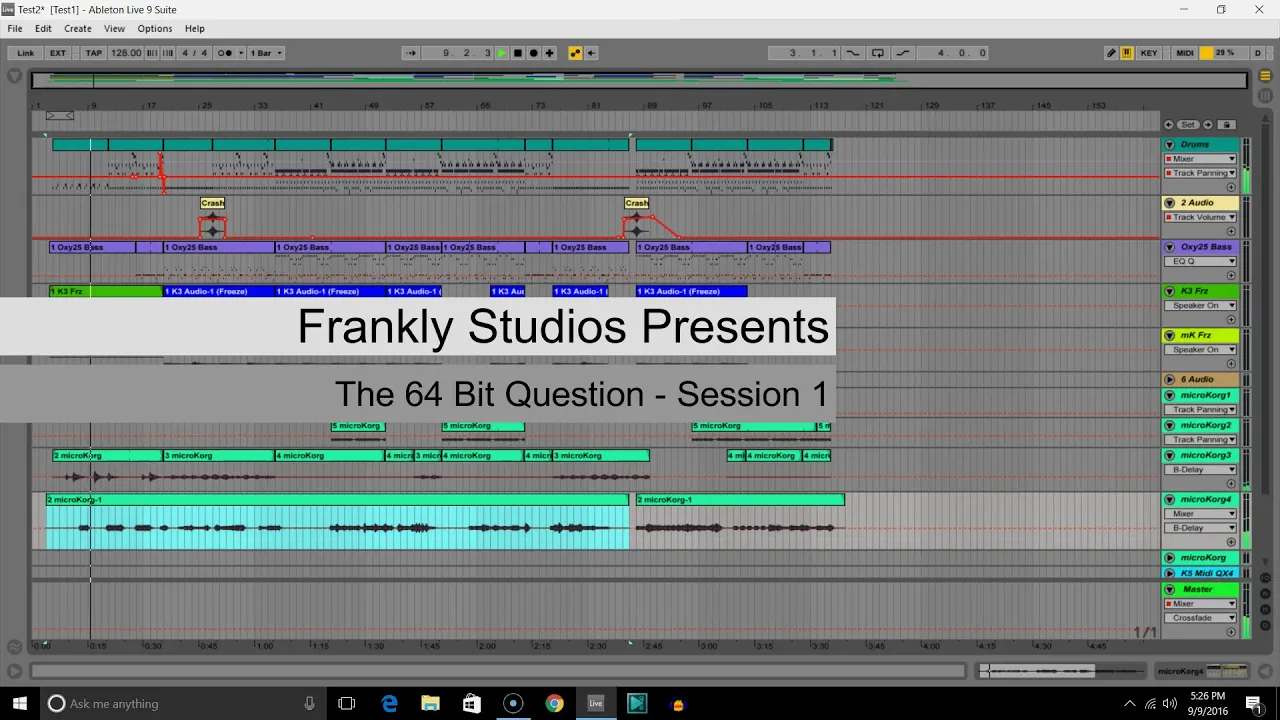Screen dimensions: 1280x720
Task: Click the Re-enable Automation arrow icon
Action: coord(591,53)
